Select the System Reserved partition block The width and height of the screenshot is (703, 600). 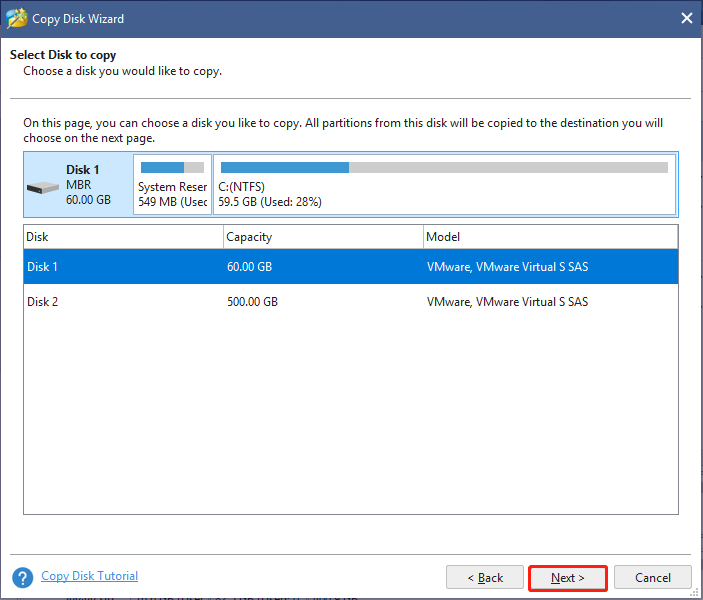pyautogui.click(x=172, y=185)
